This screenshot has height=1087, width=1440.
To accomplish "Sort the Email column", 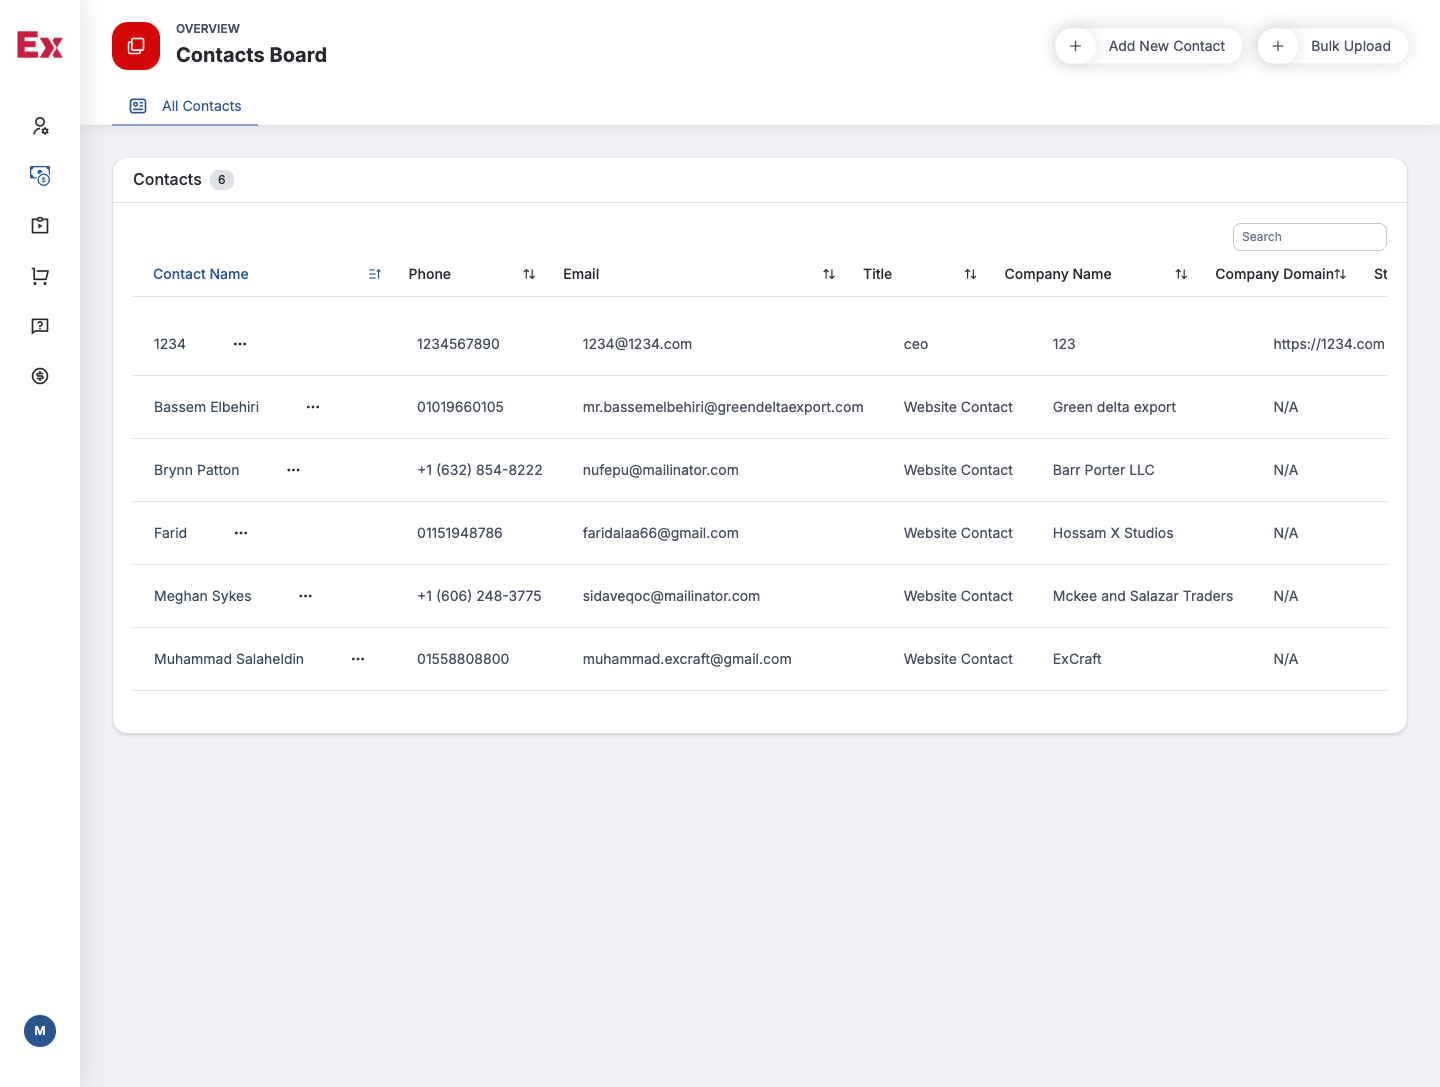I will coord(829,274).
